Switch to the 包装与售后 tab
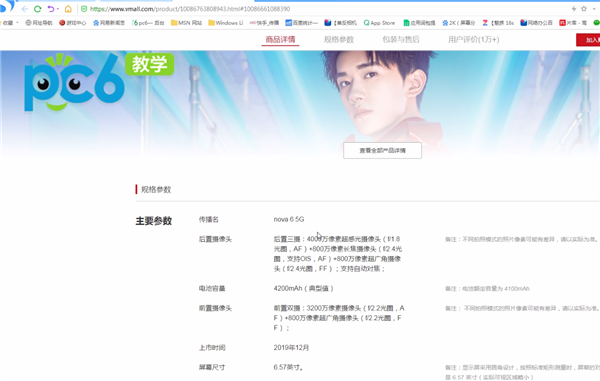This screenshot has width=600, height=381. point(401,39)
